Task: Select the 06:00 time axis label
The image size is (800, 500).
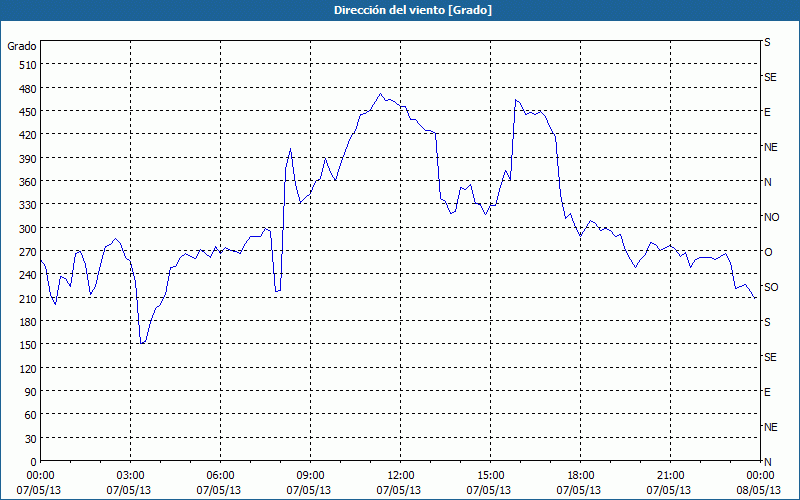Action: (x=220, y=476)
